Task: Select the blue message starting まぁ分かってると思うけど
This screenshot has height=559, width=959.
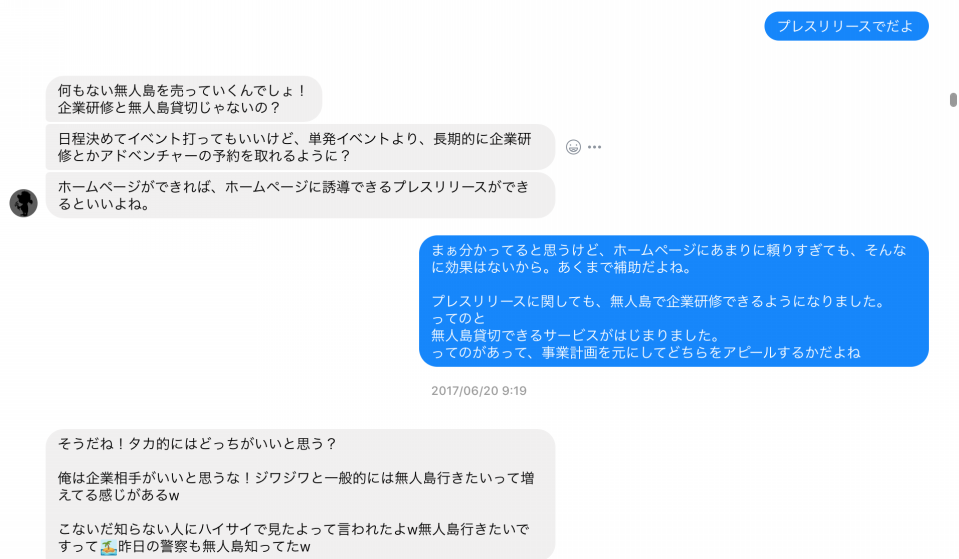Action: (674, 301)
